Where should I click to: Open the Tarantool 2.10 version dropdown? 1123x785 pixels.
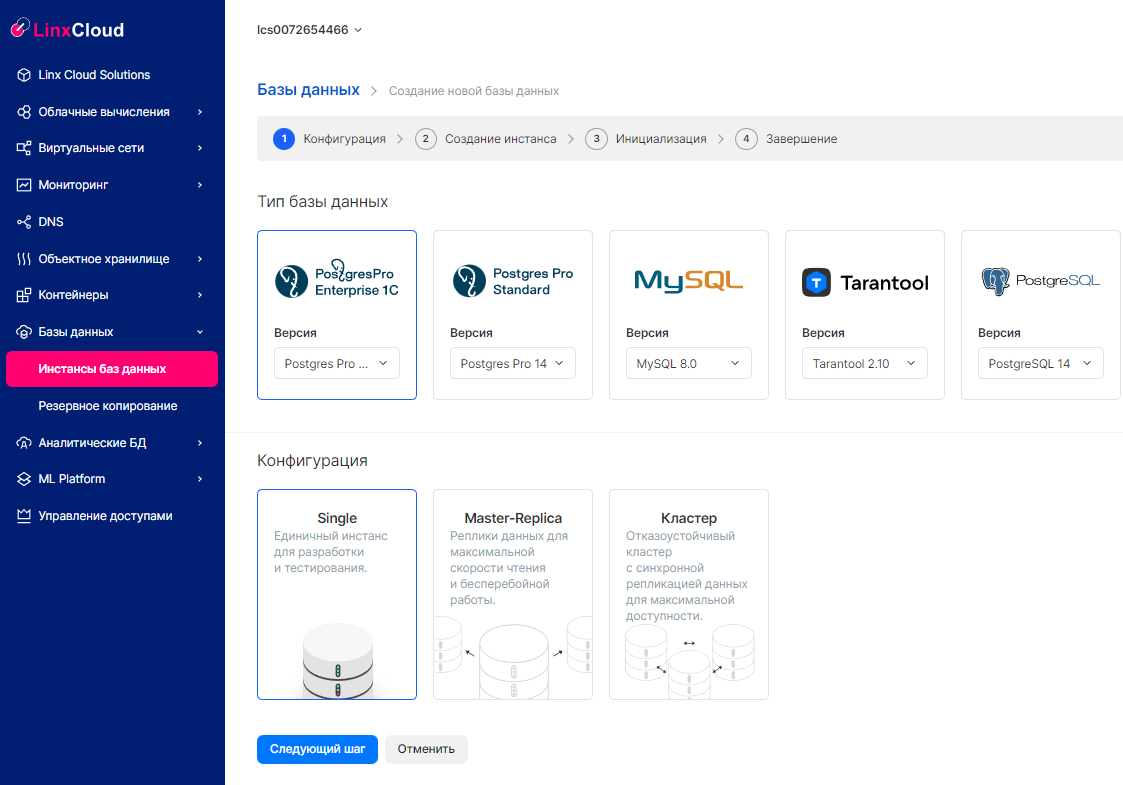[x=864, y=363]
